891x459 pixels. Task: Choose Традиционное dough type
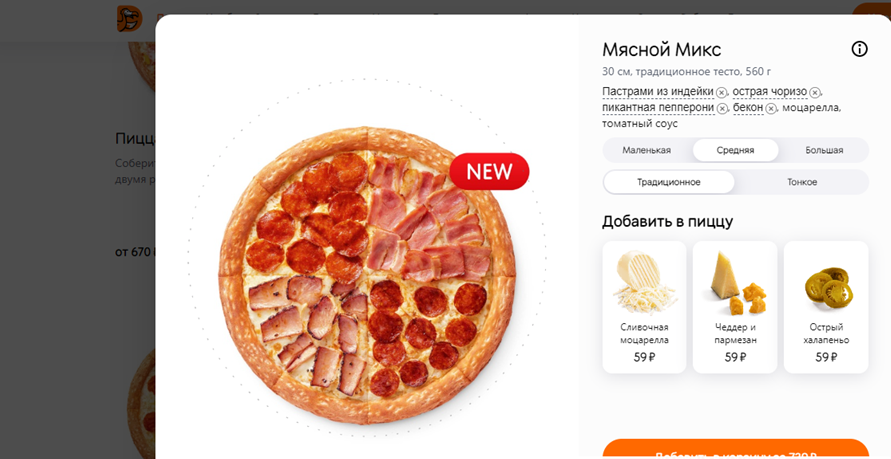click(x=668, y=182)
